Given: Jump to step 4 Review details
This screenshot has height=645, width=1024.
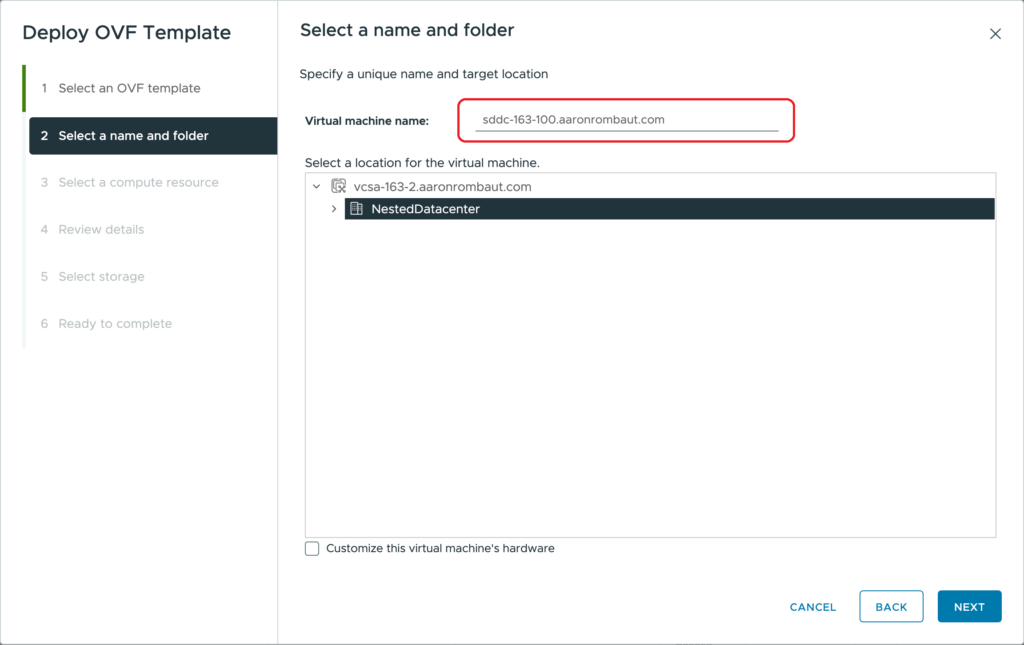Looking at the screenshot, I should [101, 230].
